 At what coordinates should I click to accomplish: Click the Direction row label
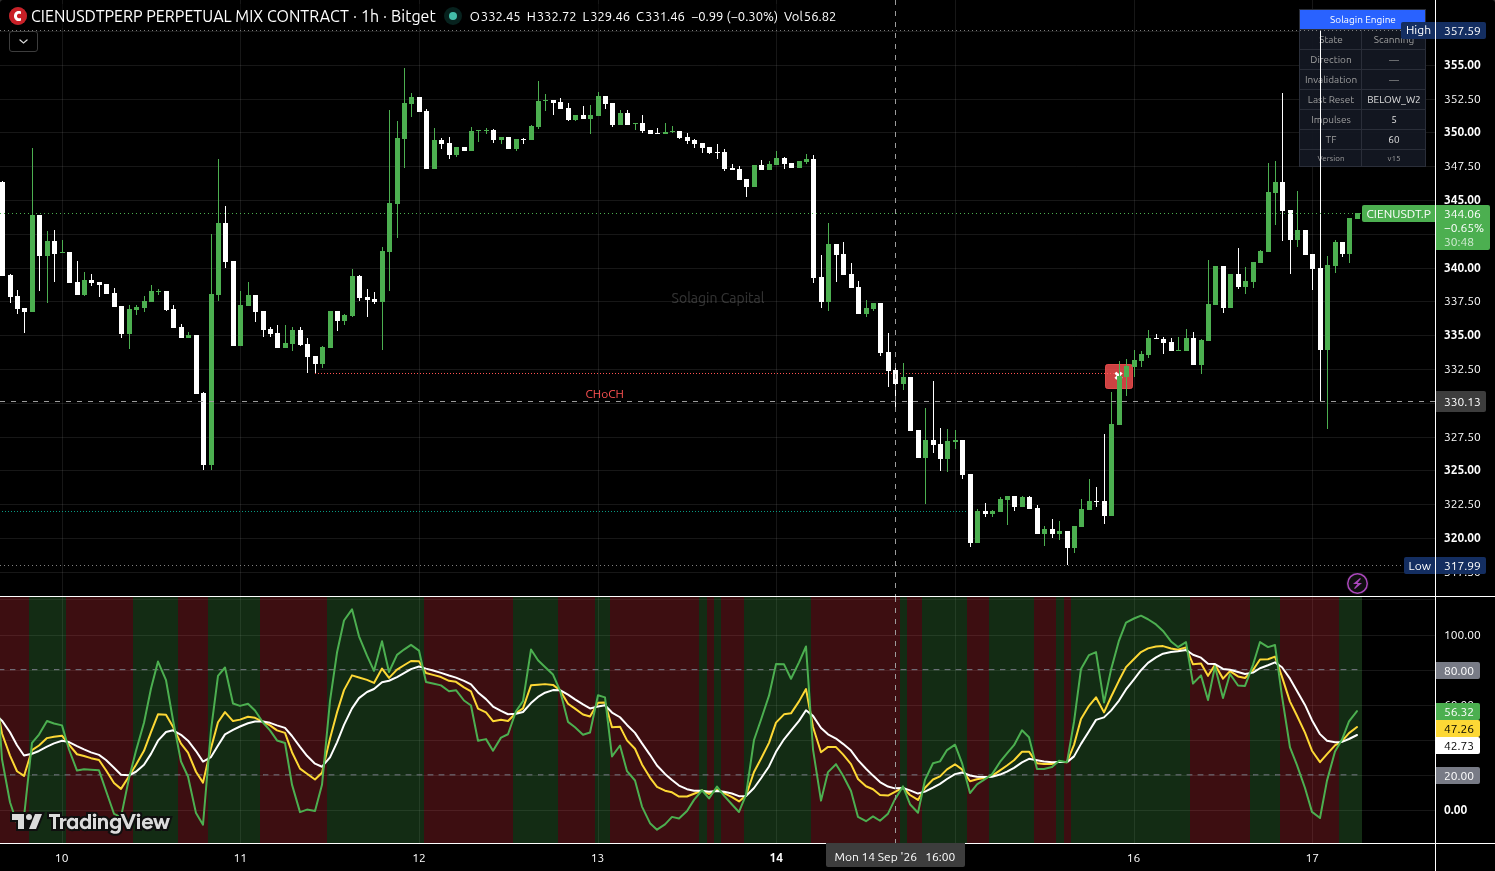pos(1331,60)
